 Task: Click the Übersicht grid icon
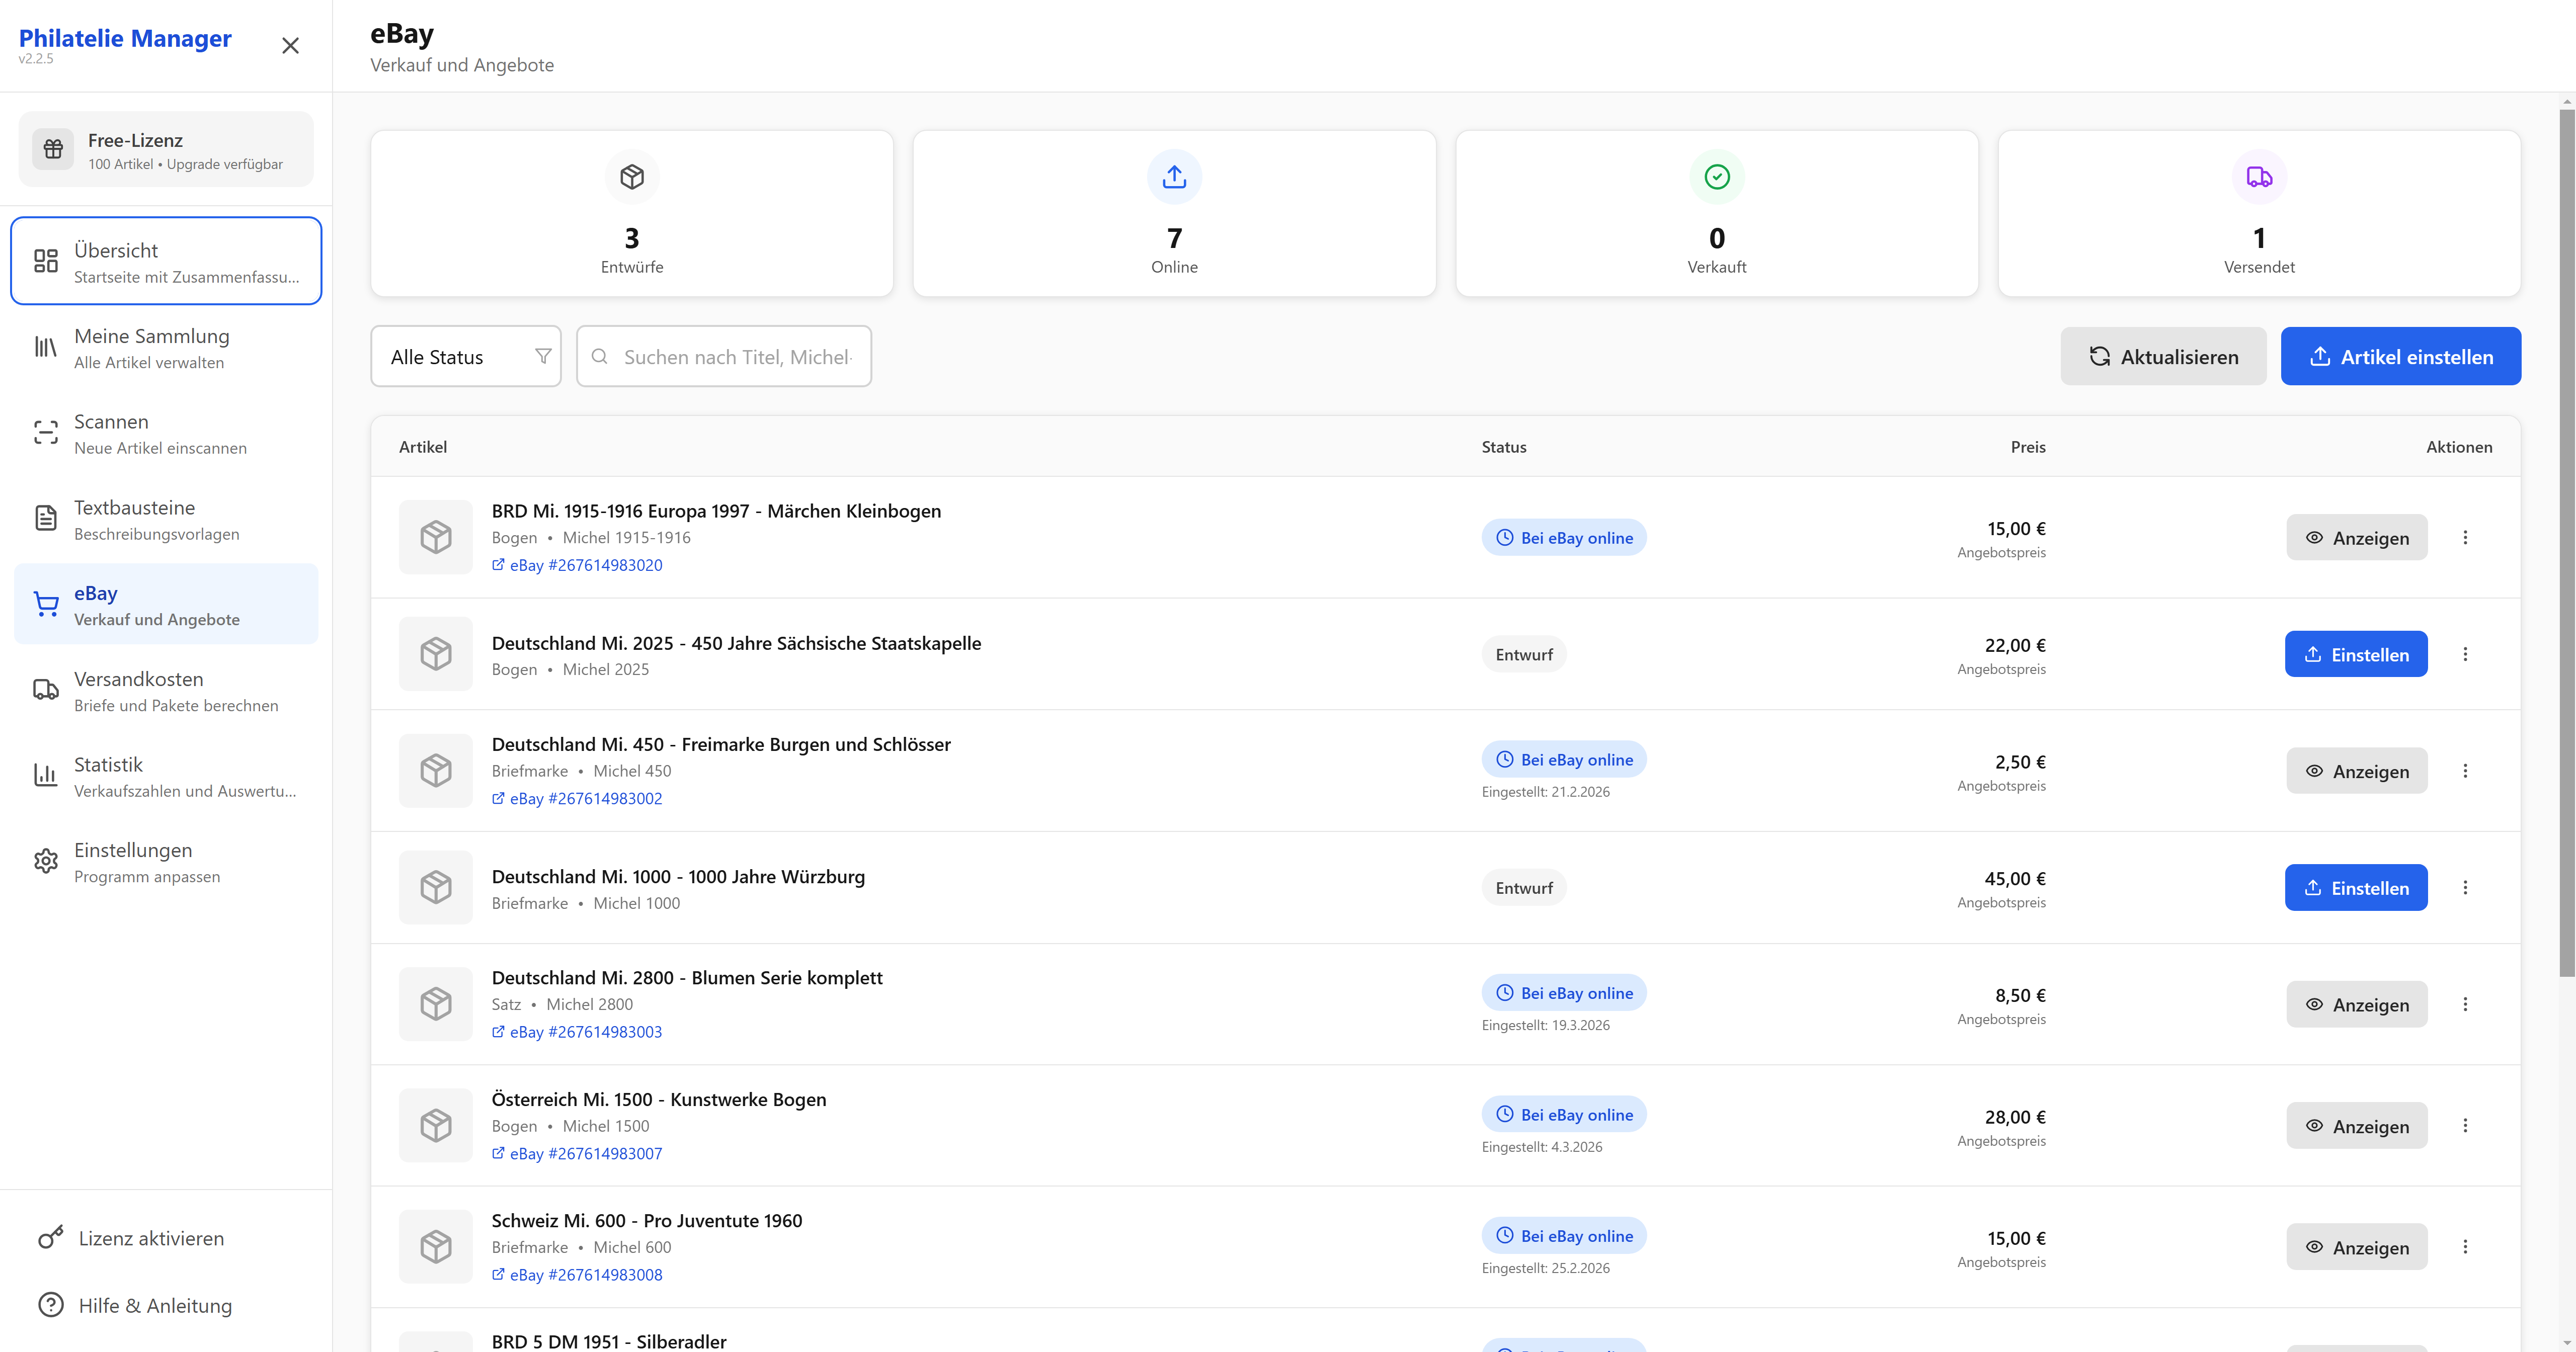pyautogui.click(x=46, y=261)
